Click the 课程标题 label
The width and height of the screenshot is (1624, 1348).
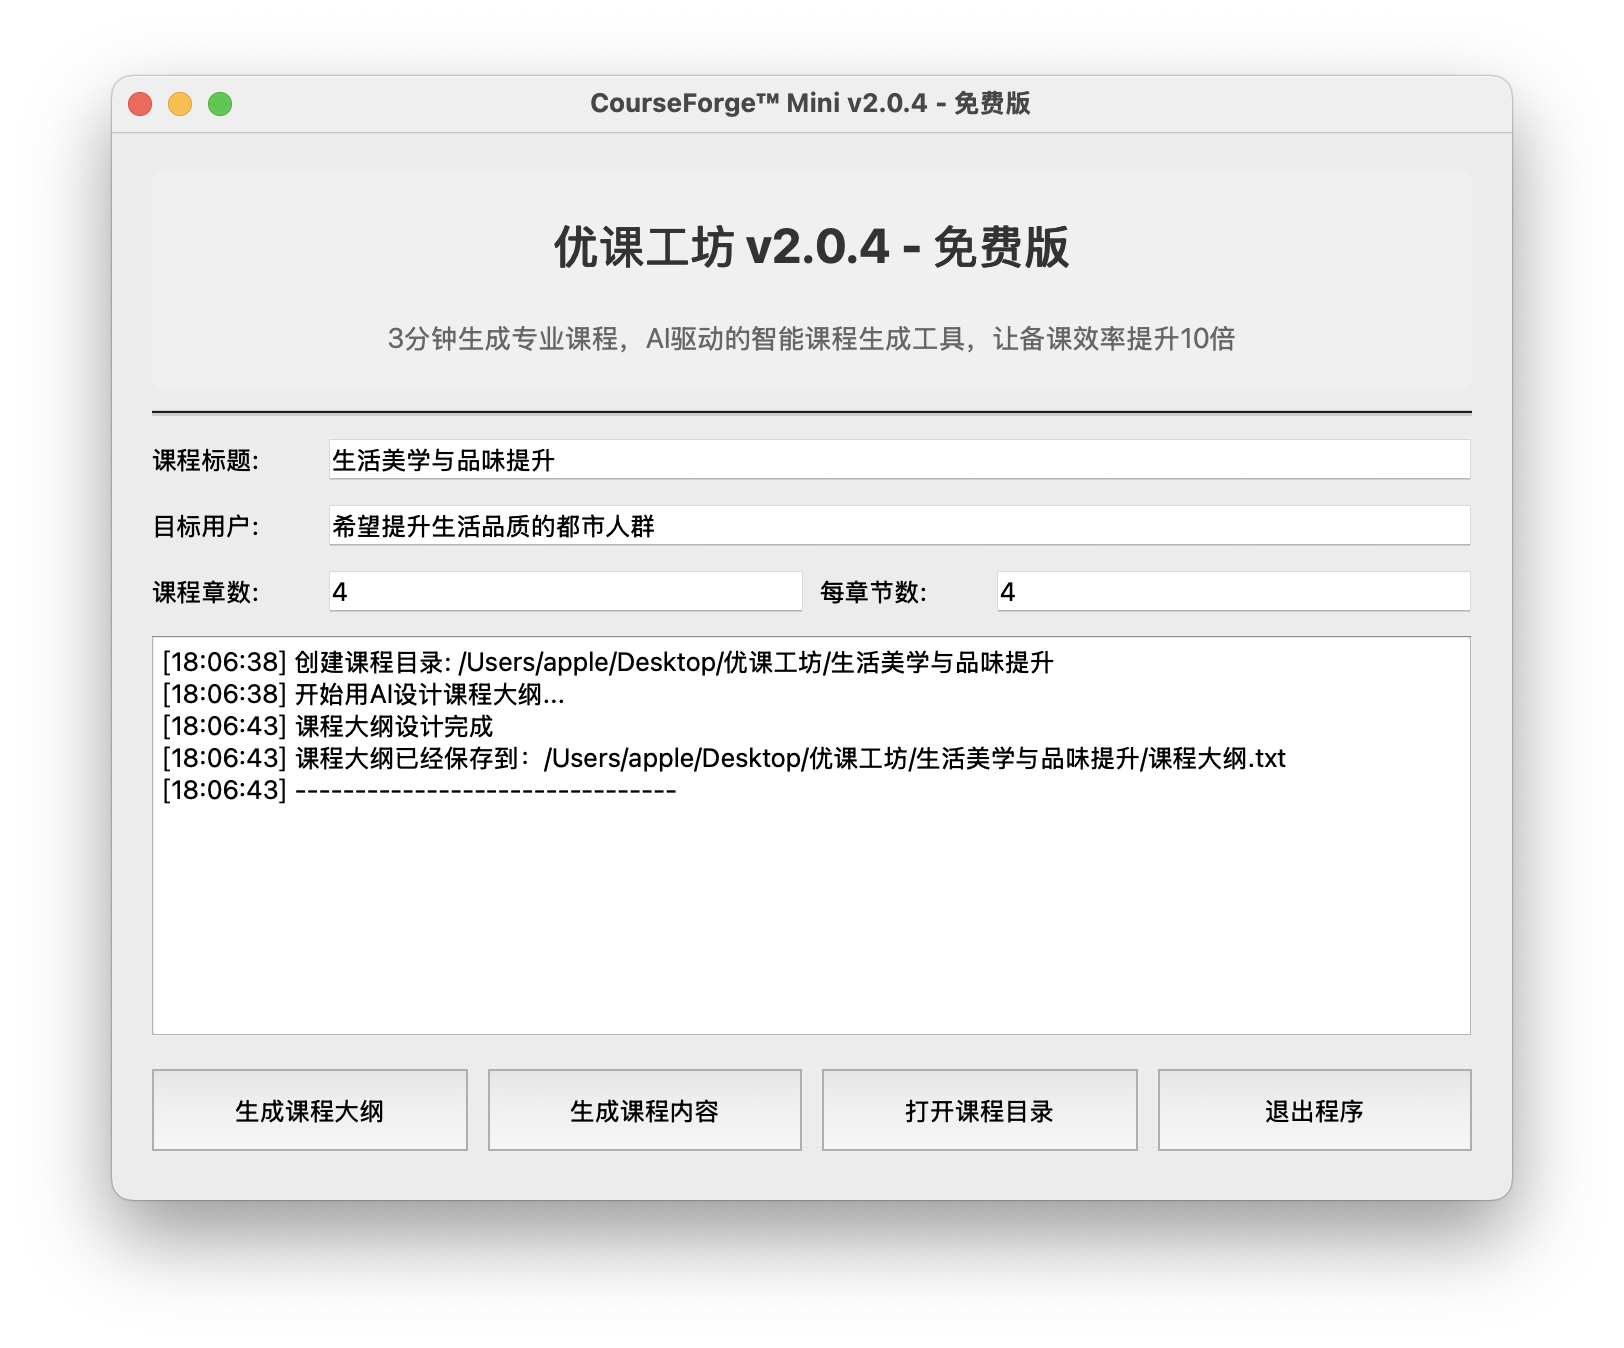click(206, 460)
